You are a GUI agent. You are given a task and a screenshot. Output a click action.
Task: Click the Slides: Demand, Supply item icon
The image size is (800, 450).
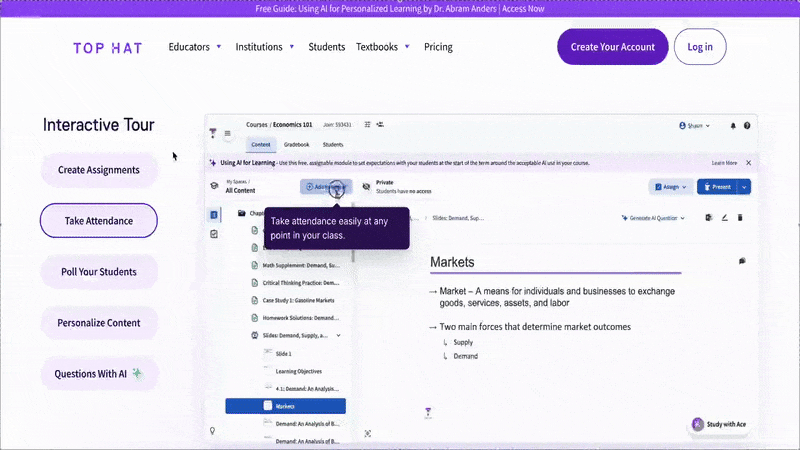(255, 335)
